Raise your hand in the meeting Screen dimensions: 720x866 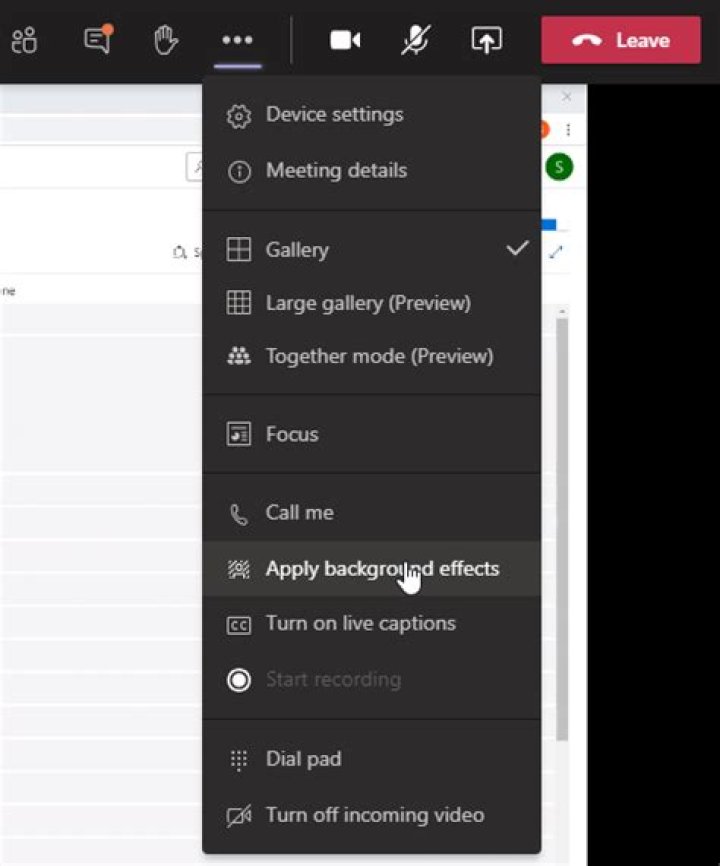(166, 40)
